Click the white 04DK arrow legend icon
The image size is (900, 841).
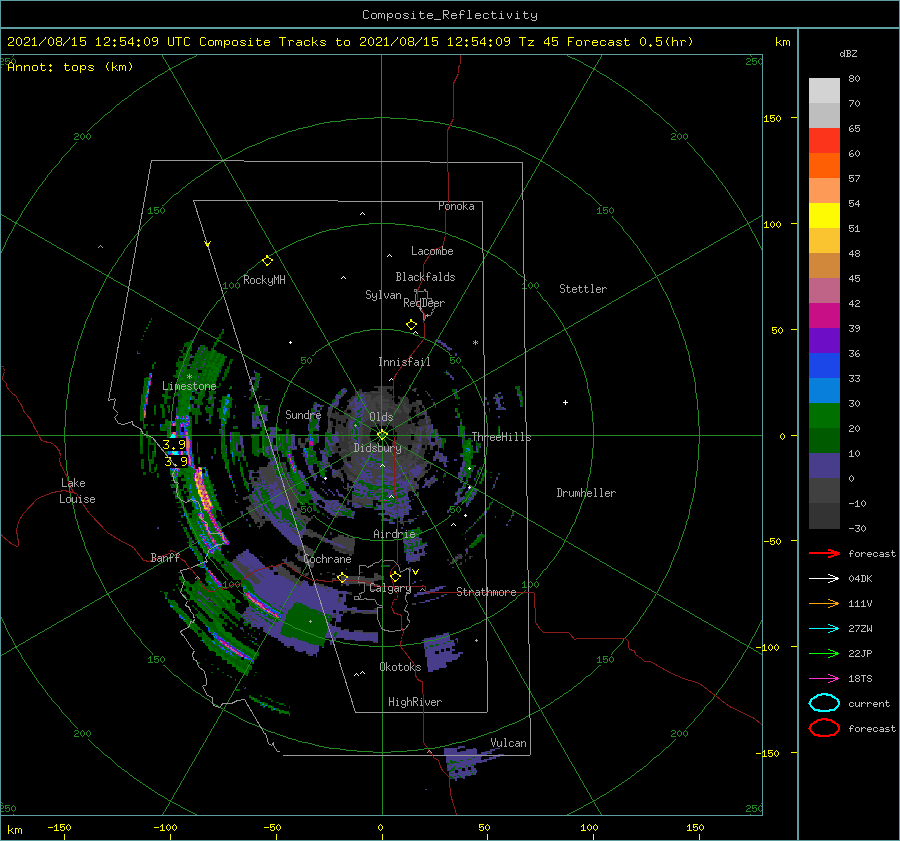(x=824, y=578)
